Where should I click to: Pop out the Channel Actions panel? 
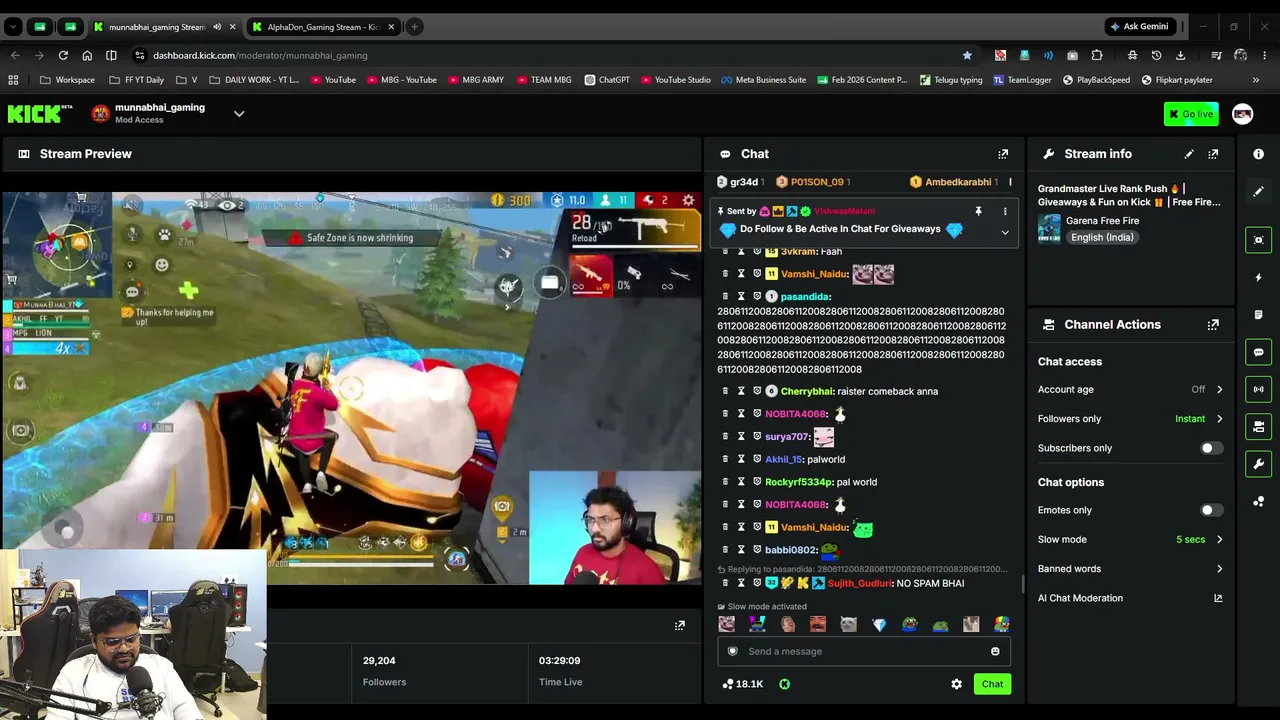click(1213, 325)
